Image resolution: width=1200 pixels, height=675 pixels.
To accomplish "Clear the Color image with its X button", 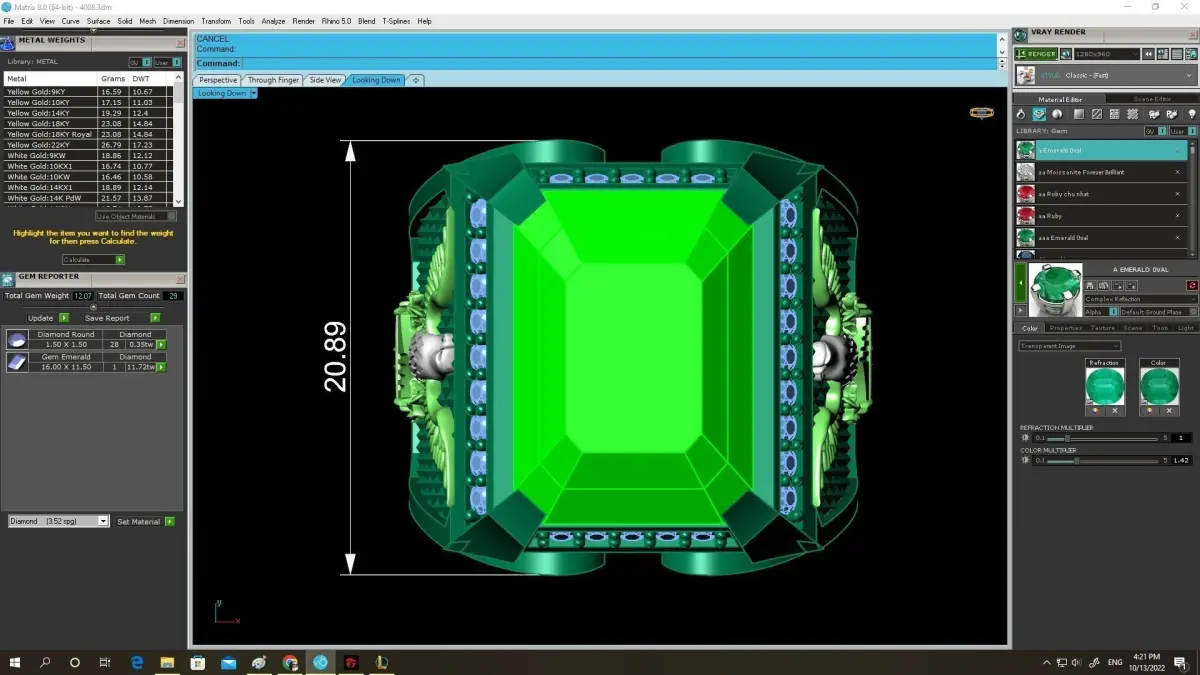I will [1169, 411].
